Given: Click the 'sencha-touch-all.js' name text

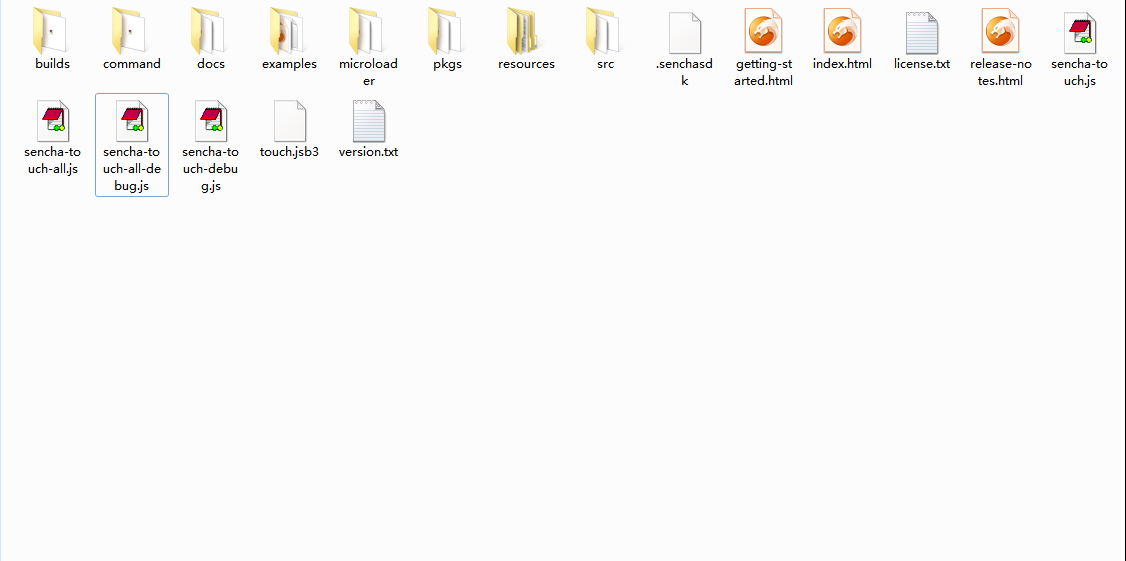Looking at the screenshot, I should pyautogui.click(x=52, y=161).
